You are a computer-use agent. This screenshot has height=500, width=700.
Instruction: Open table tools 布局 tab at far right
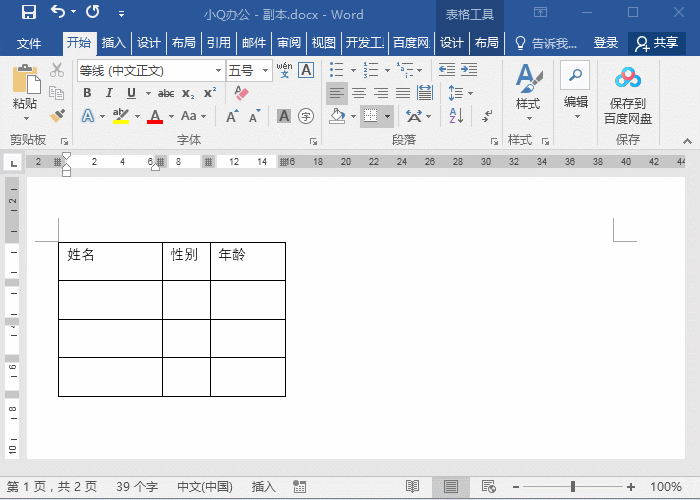(487, 43)
